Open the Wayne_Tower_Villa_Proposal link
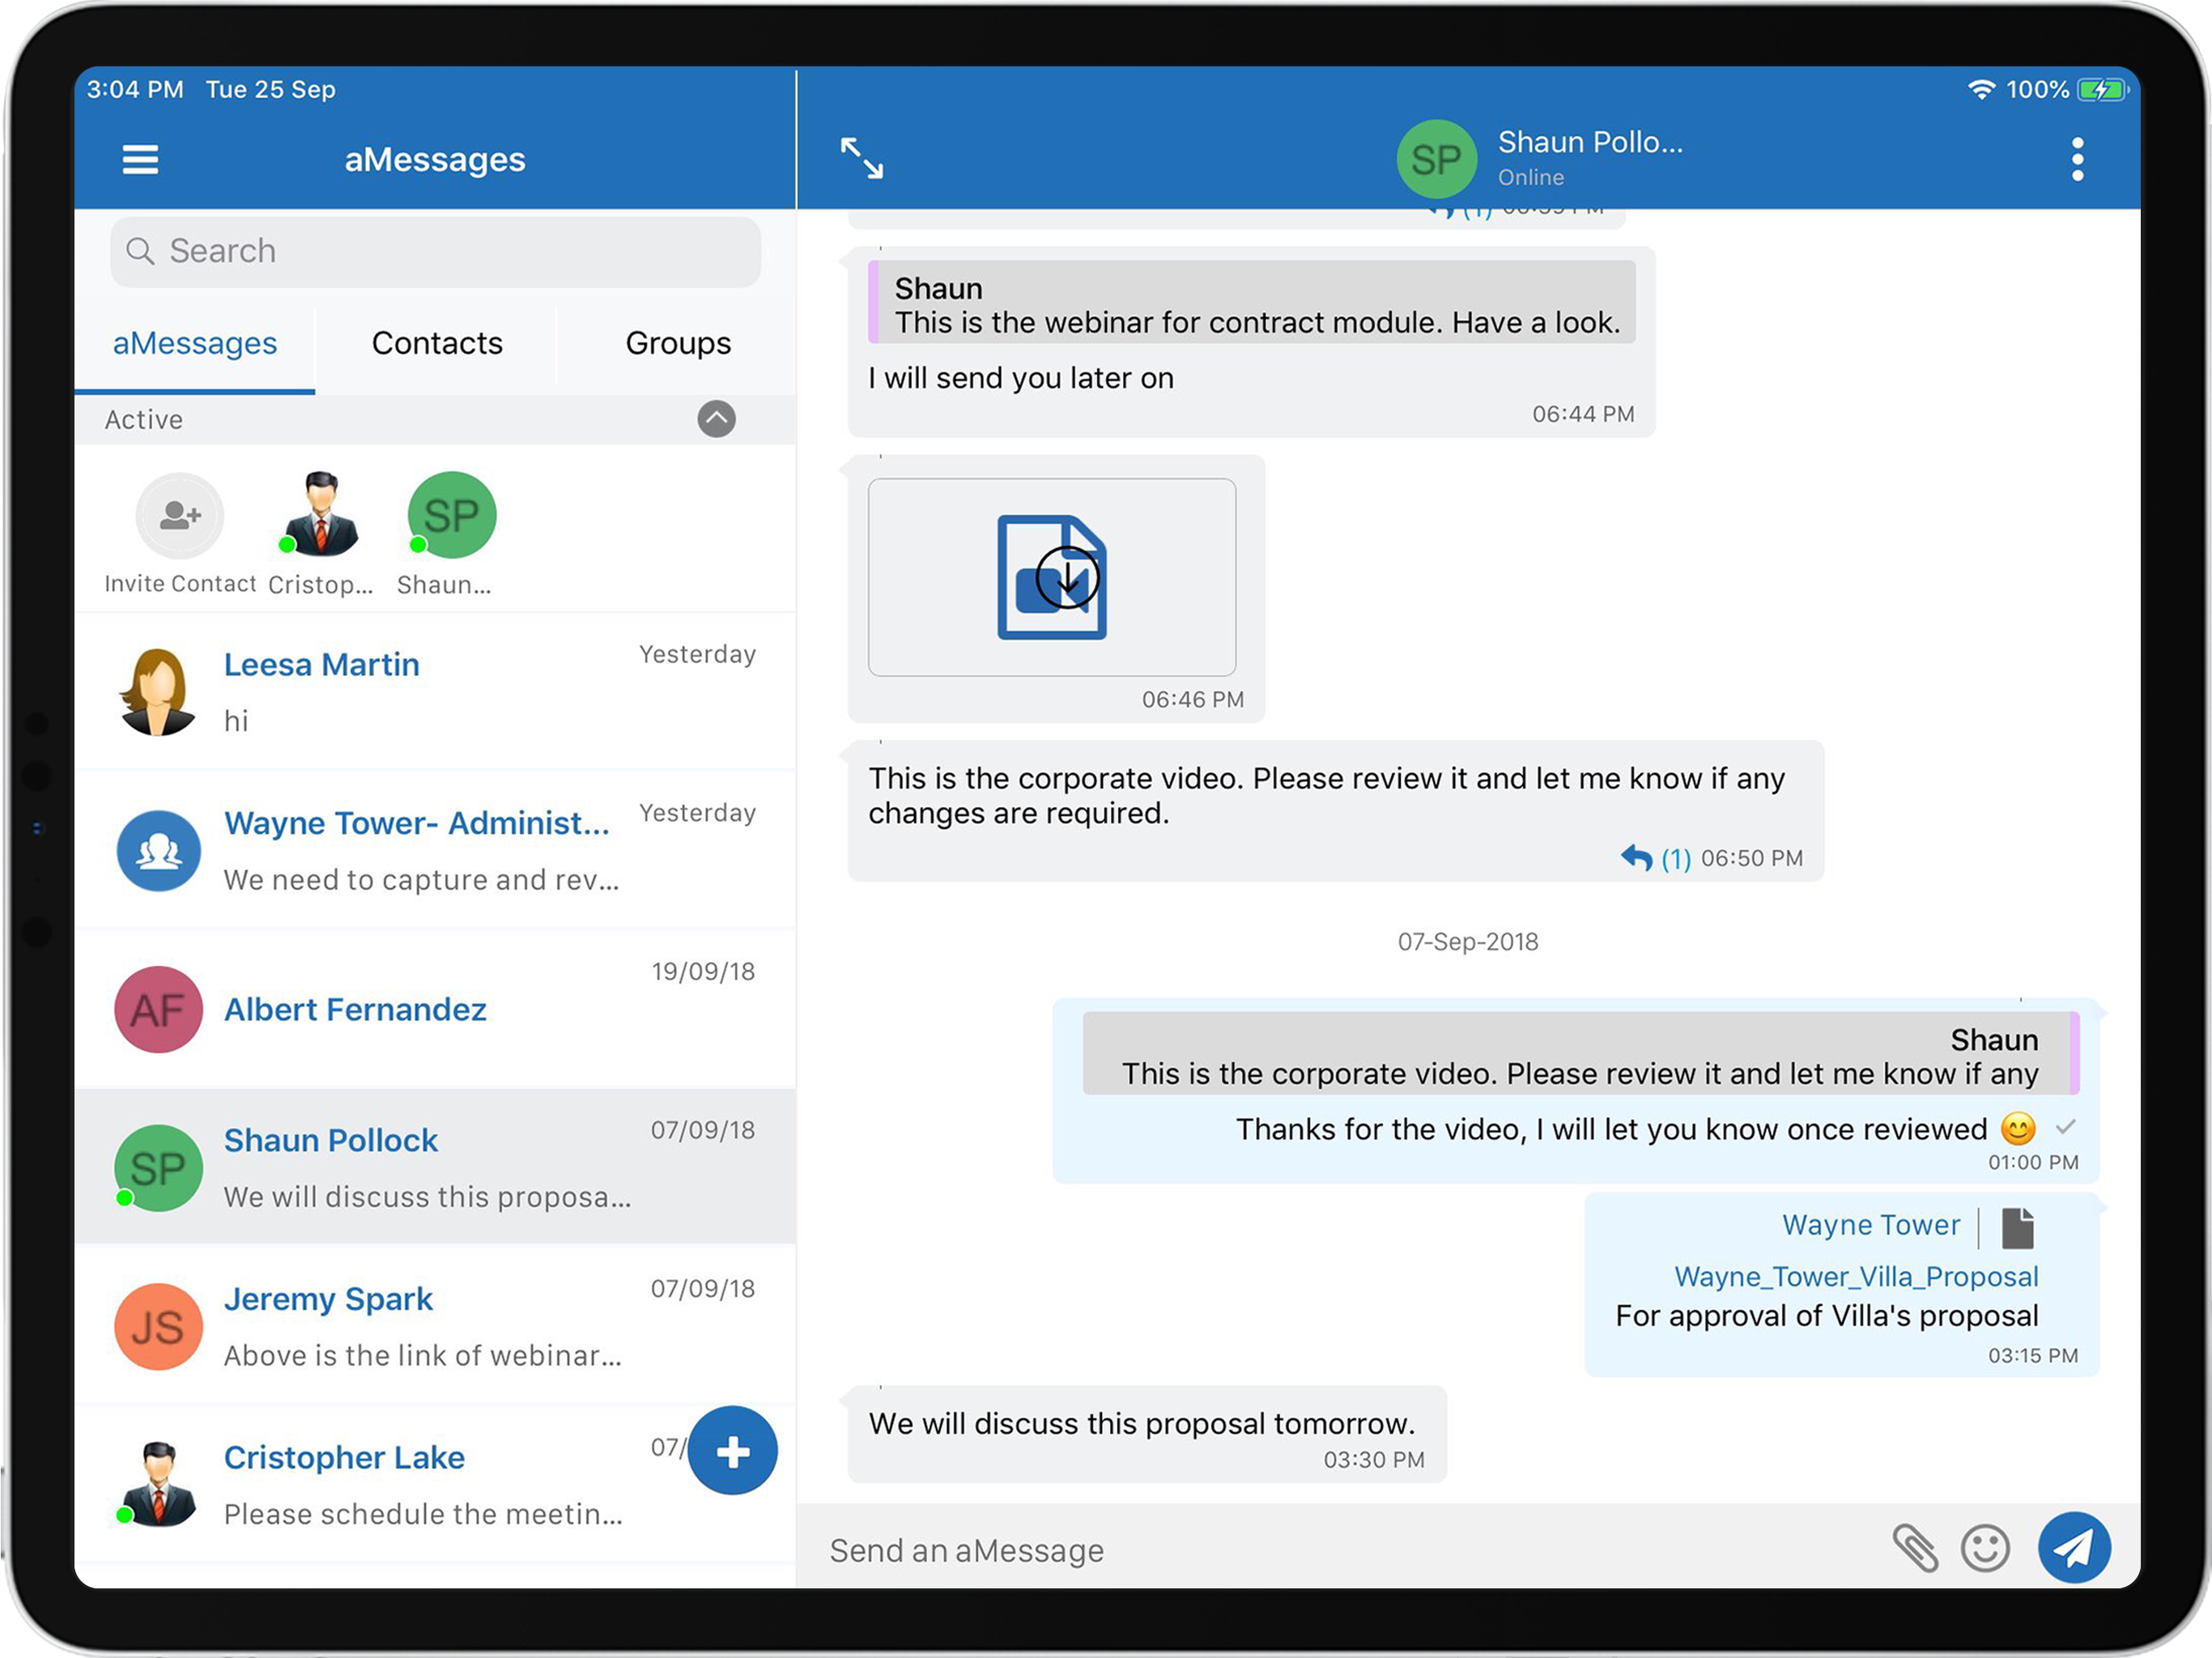Screen dimensions: 2212x1658 (x=1856, y=1277)
